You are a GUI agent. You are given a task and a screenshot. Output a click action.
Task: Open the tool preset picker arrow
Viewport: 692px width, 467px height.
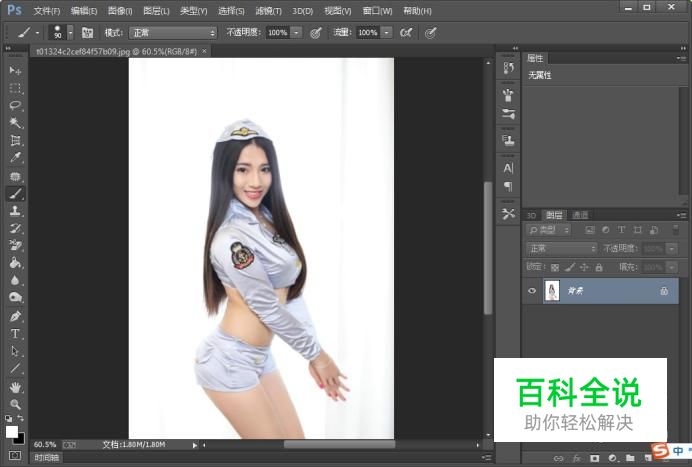38,33
